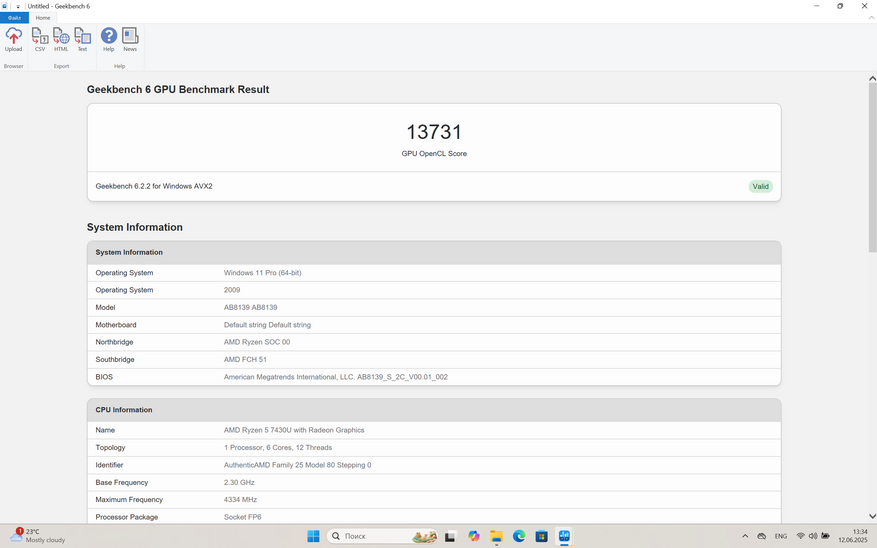
Task: Click the Windows Start button
Action: tap(313, 537)
